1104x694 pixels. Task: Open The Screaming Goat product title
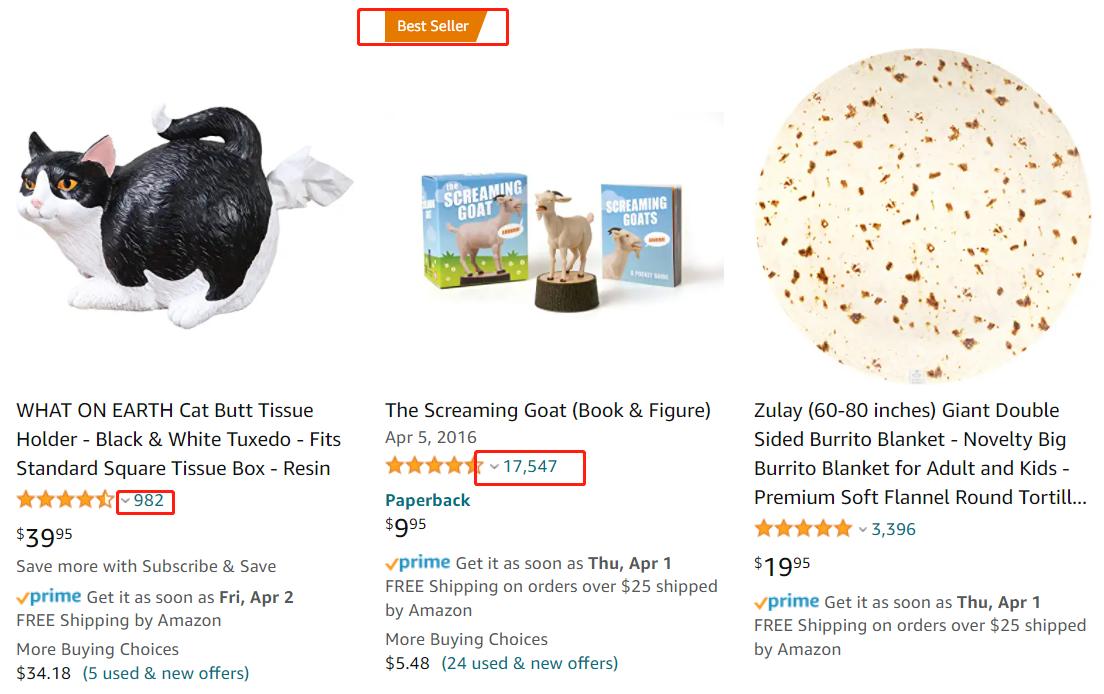point(547,410)
